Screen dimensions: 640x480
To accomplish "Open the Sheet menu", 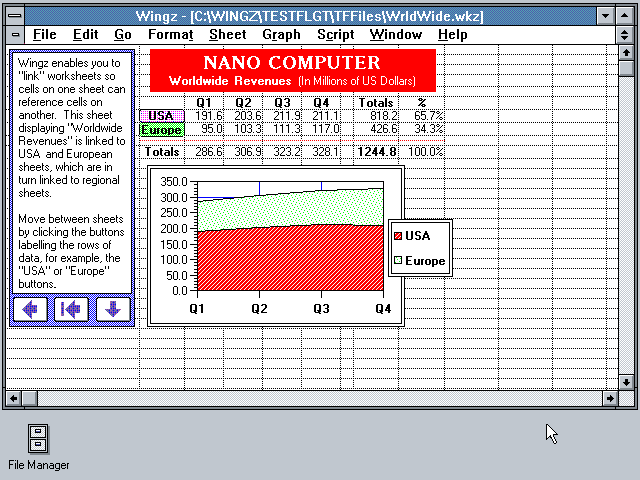I will point(228,35).
